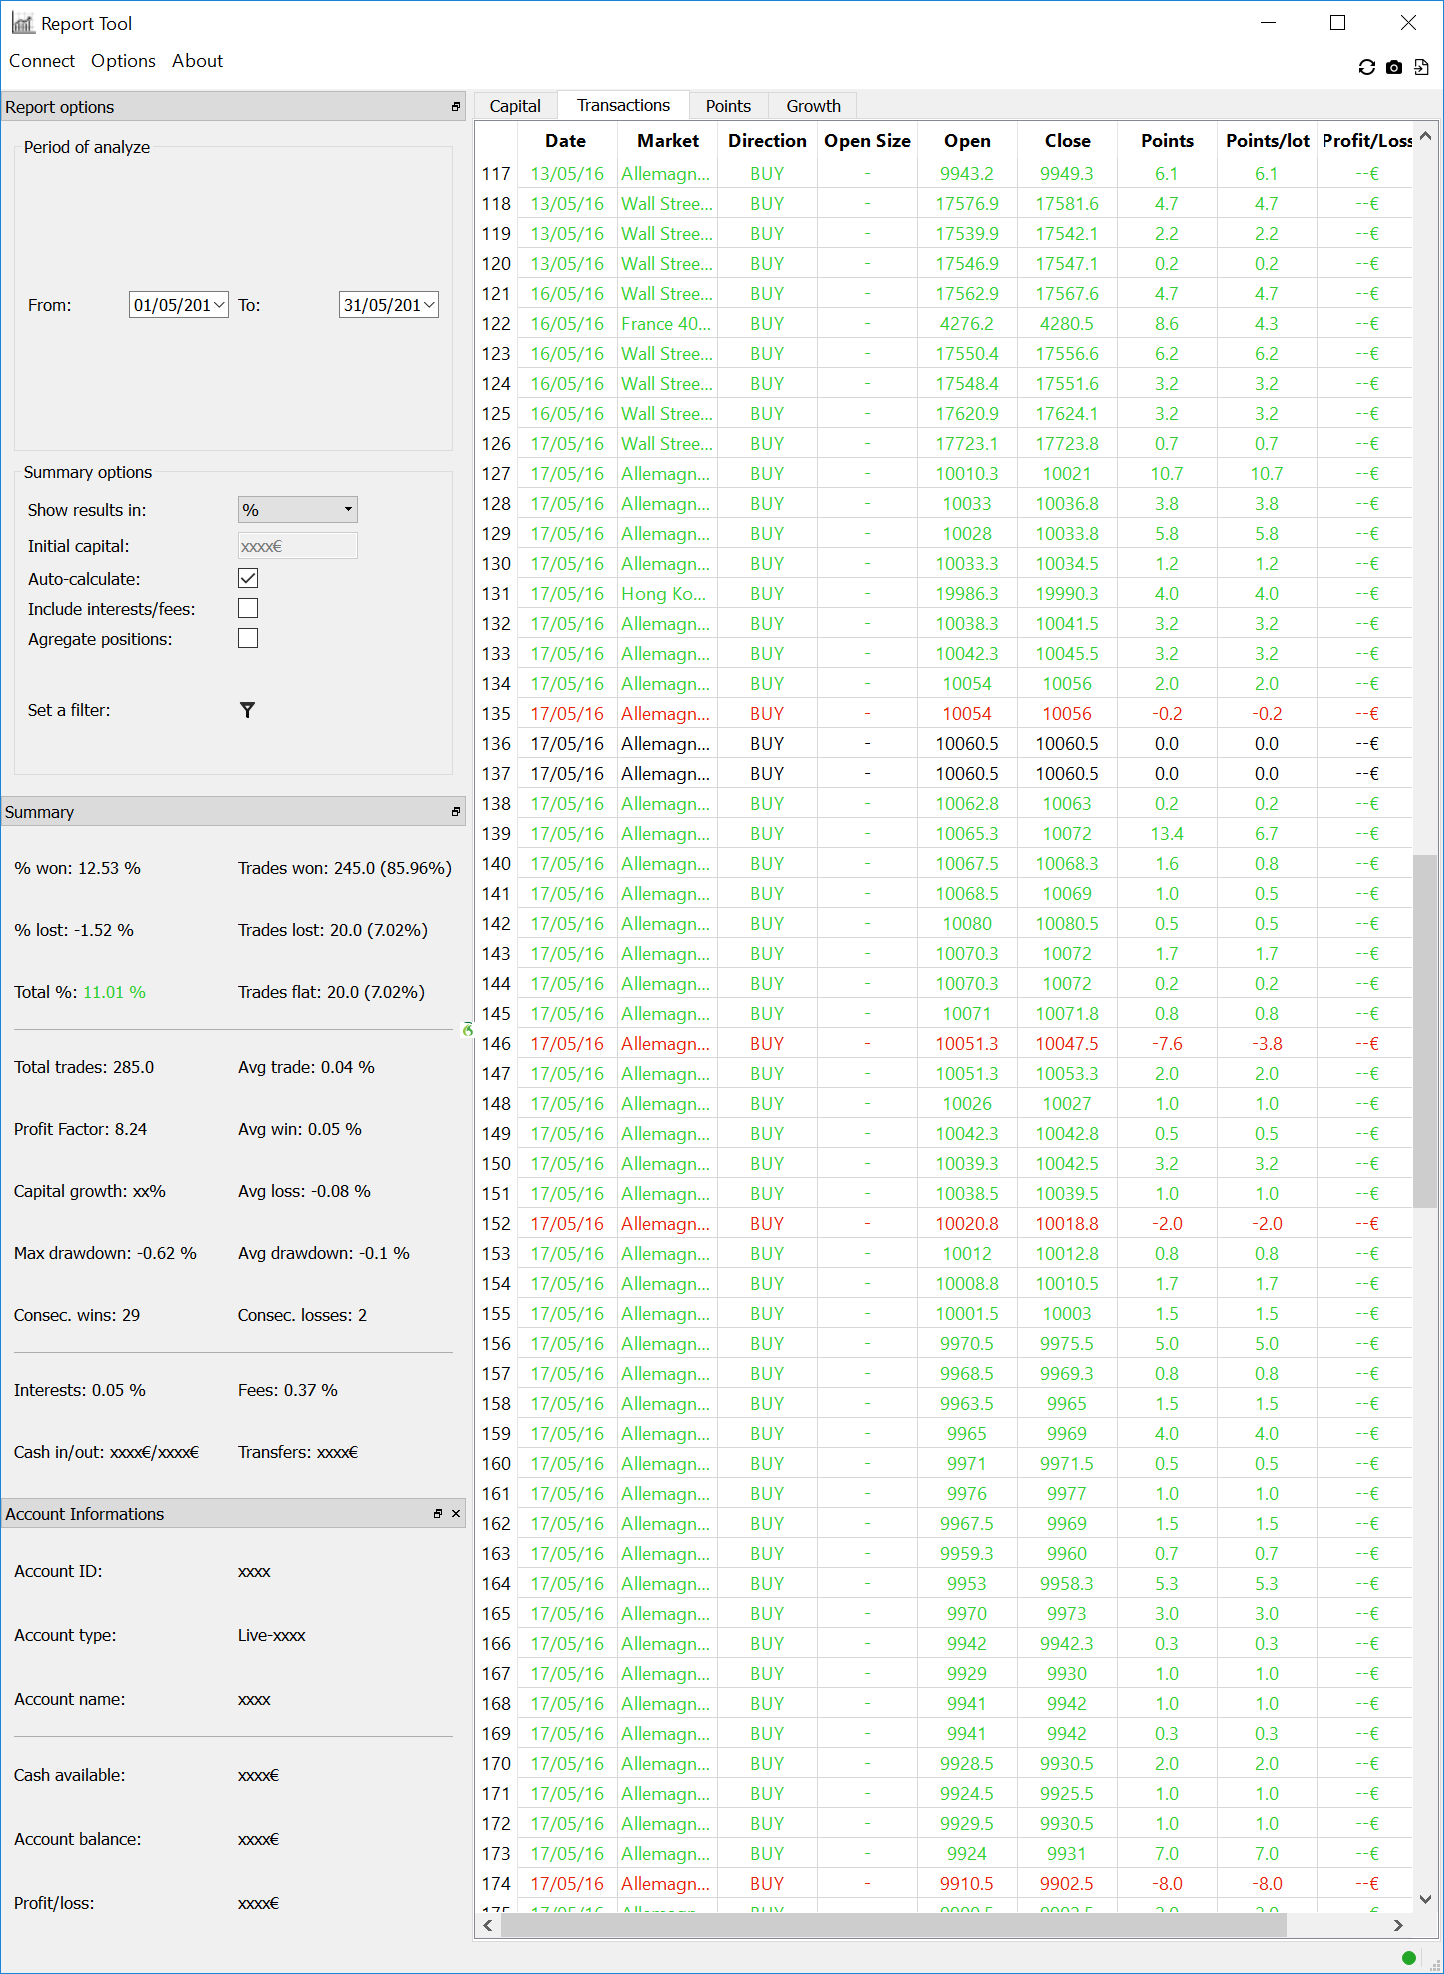
Task: Close the Account Informations panel
Action: coord(456,1514)
